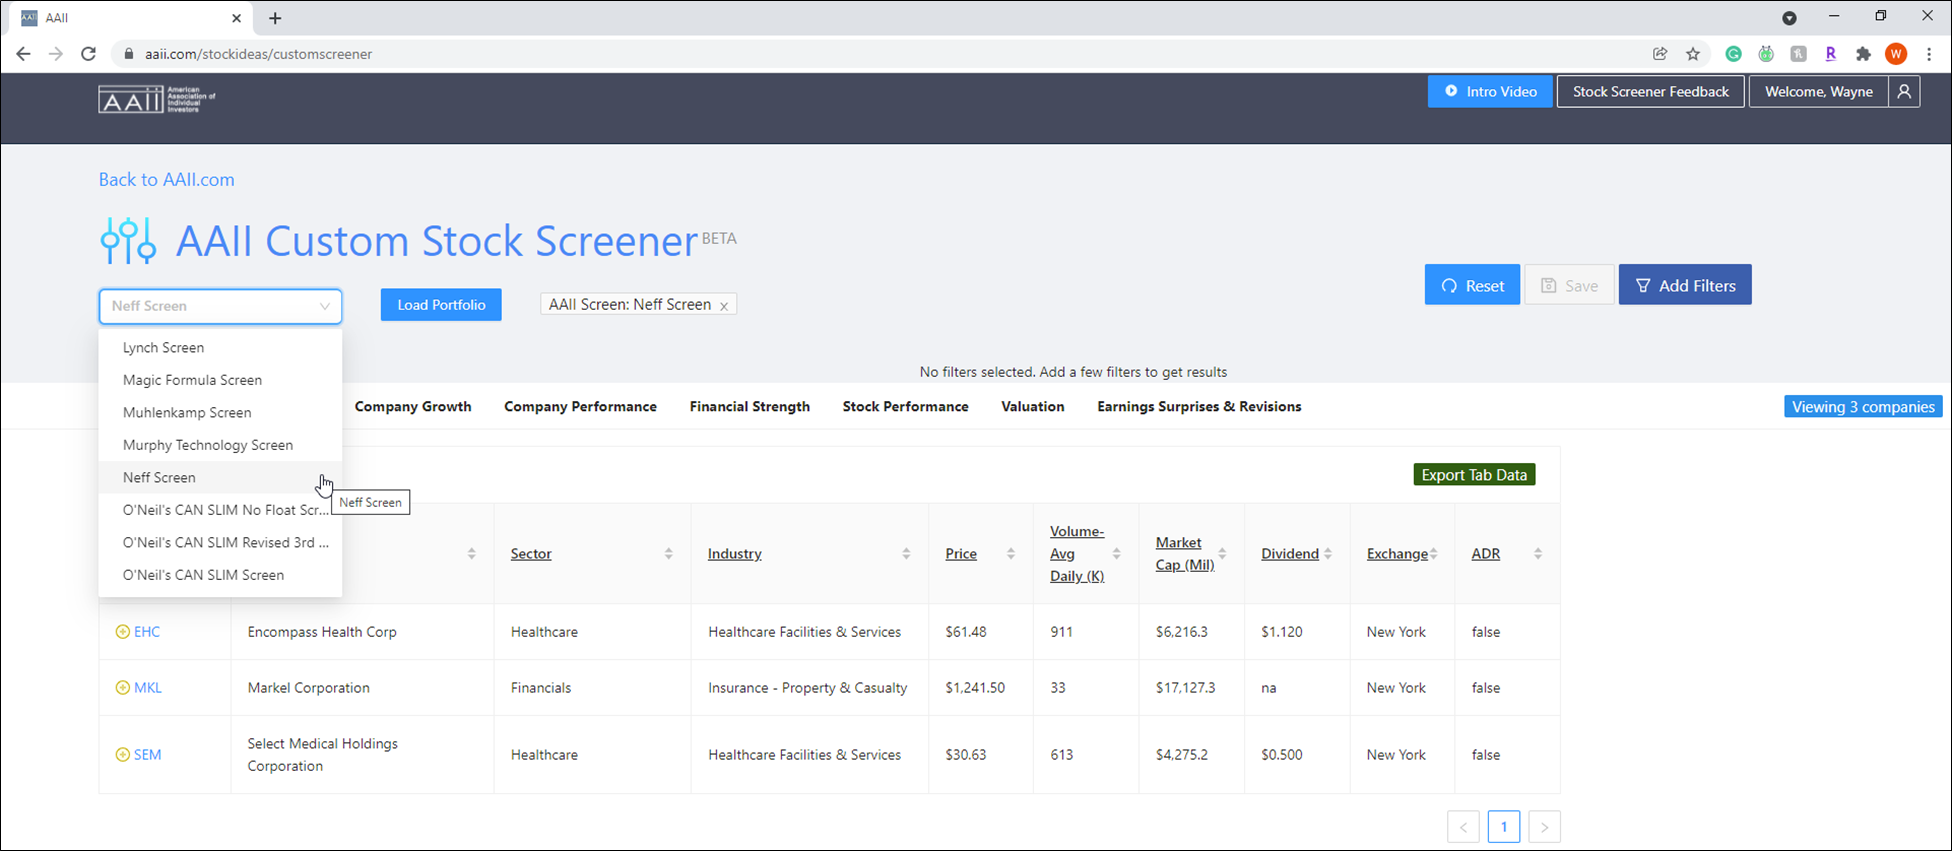This screenshot has height=851, width=1952.
Task: Open the user account profile icon
Action: [x=1904, y=92]
